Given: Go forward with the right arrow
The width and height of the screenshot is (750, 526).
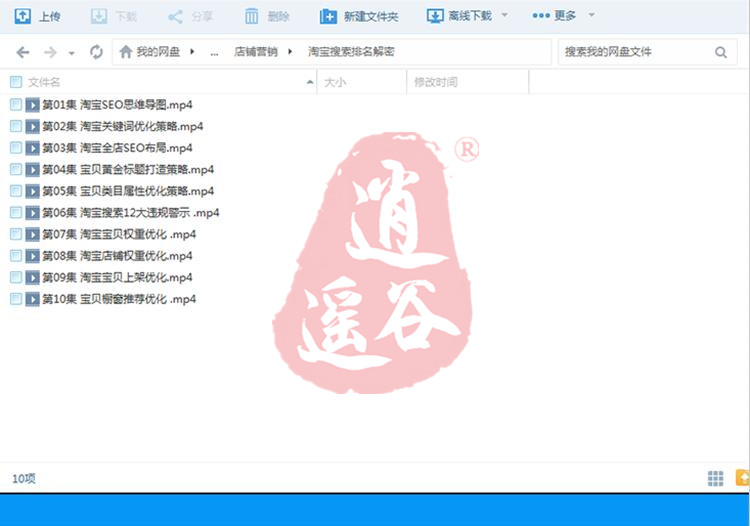Looking at the screenshot, I should [x=50, y=52].
